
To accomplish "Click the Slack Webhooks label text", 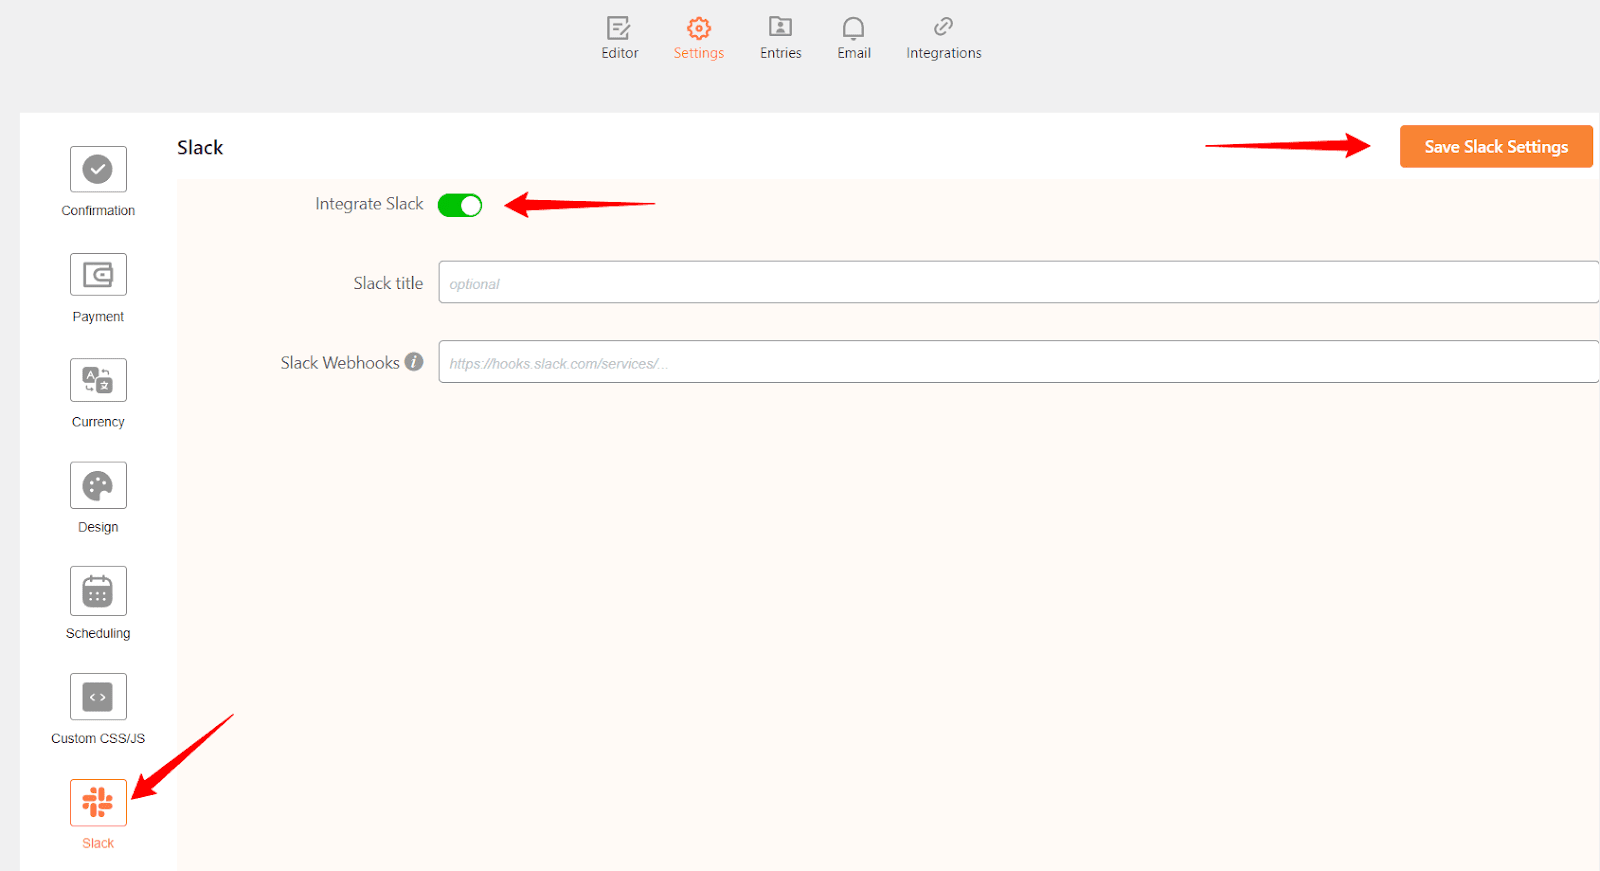I will 340,363.
